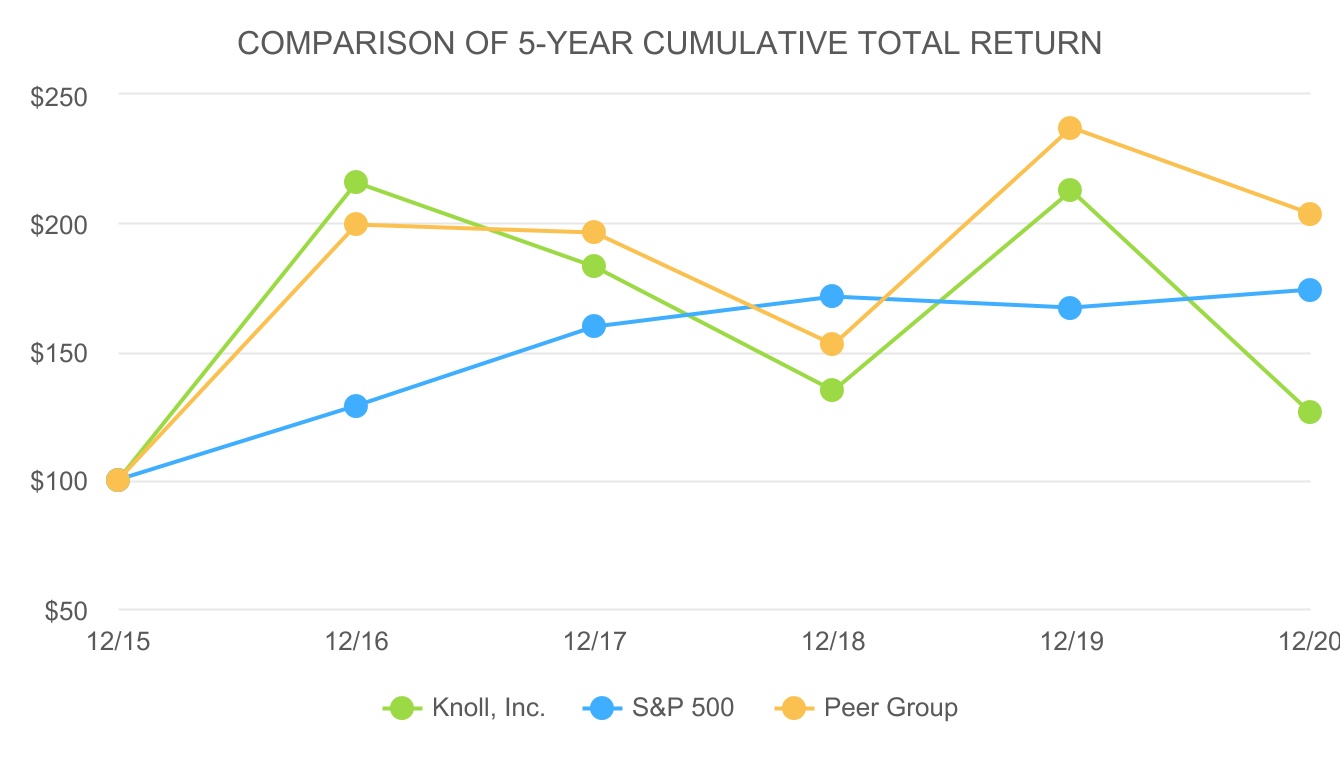
Task: Click the chart title text
Action: (669, 43)
